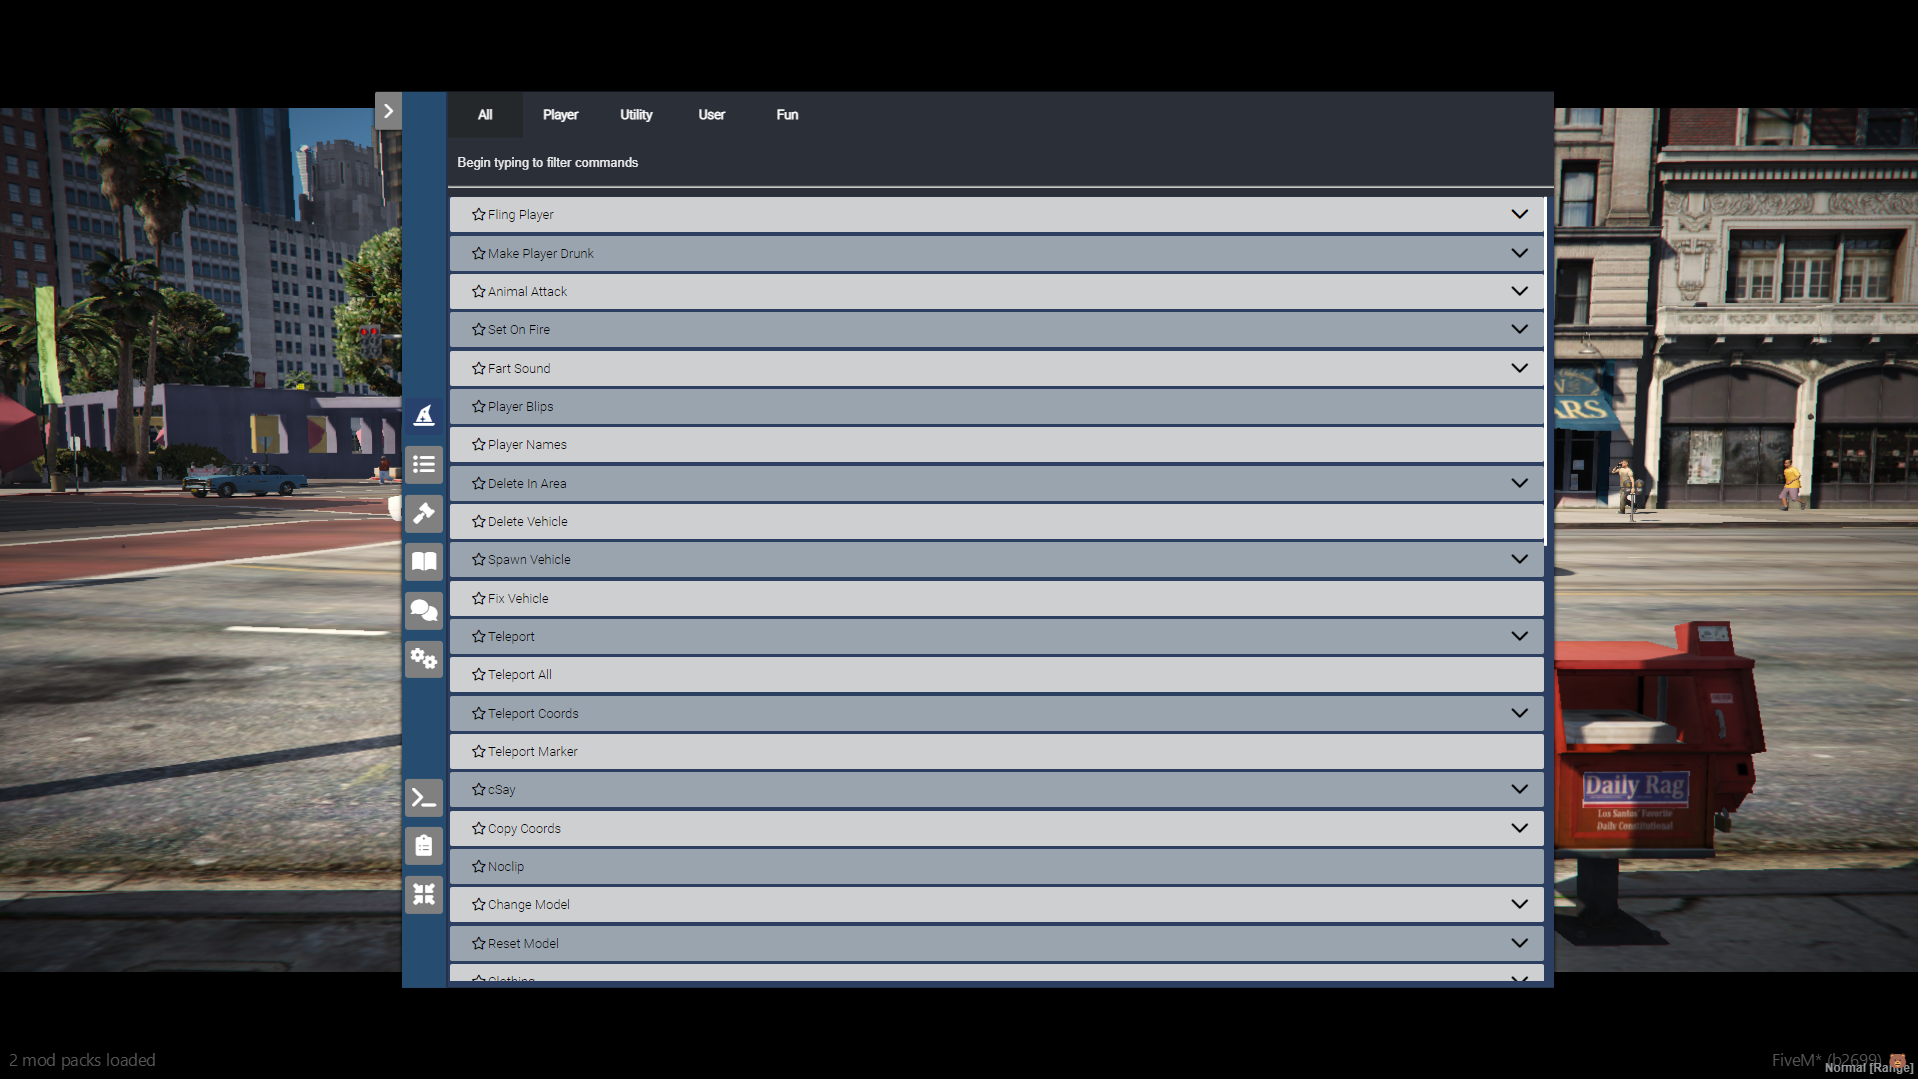Favorite the Fling Player command star
Screen dimensions: 1918x1079
pyautogui.click(x=477, y=214)
